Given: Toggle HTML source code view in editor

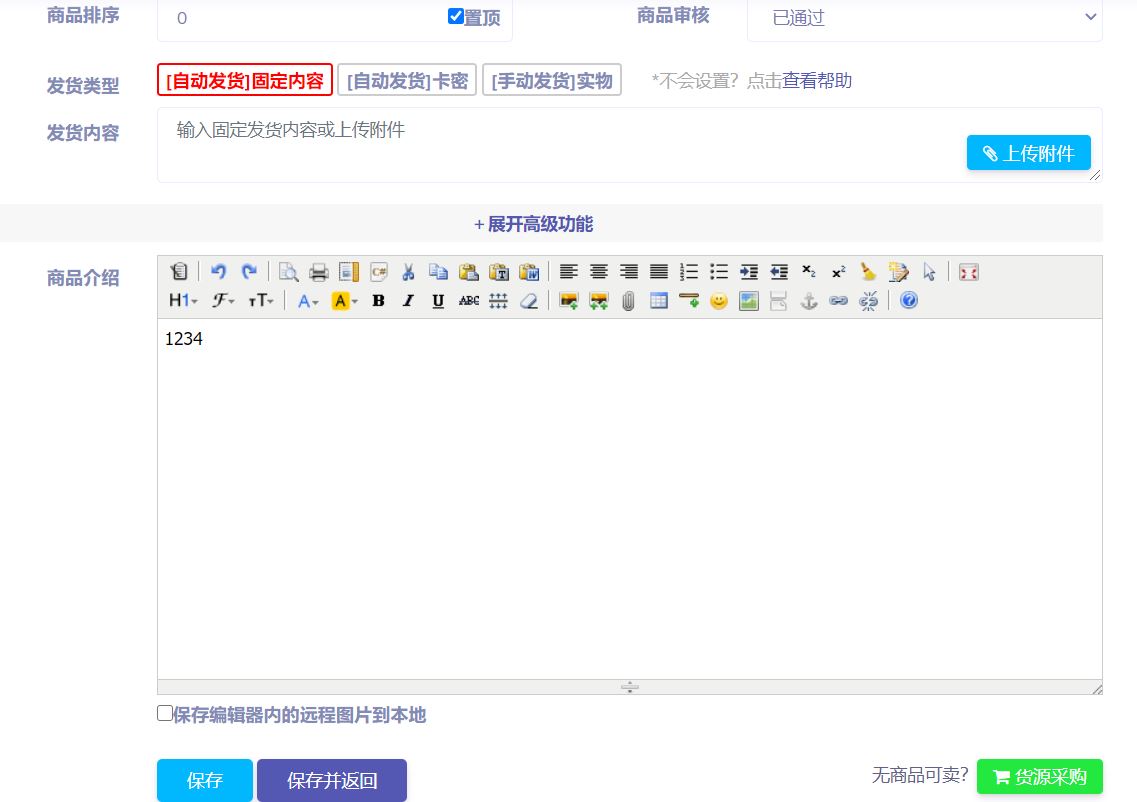Looking at the screenshot, I should tap(178, 272).
